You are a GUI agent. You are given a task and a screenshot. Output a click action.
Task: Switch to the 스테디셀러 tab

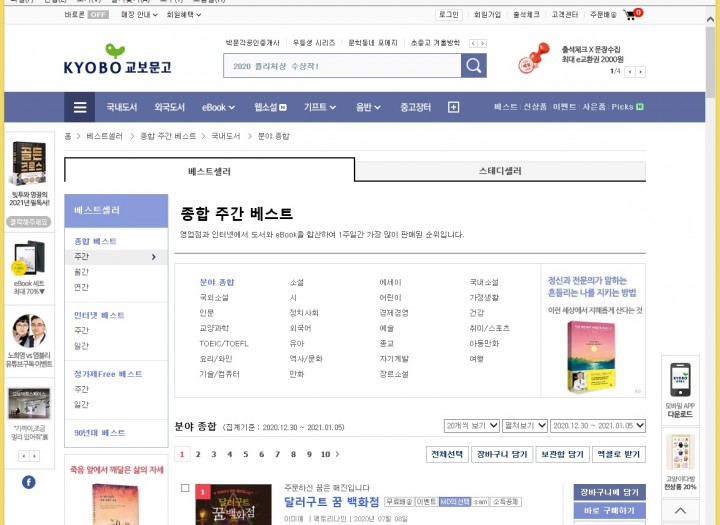coord(500,171)
